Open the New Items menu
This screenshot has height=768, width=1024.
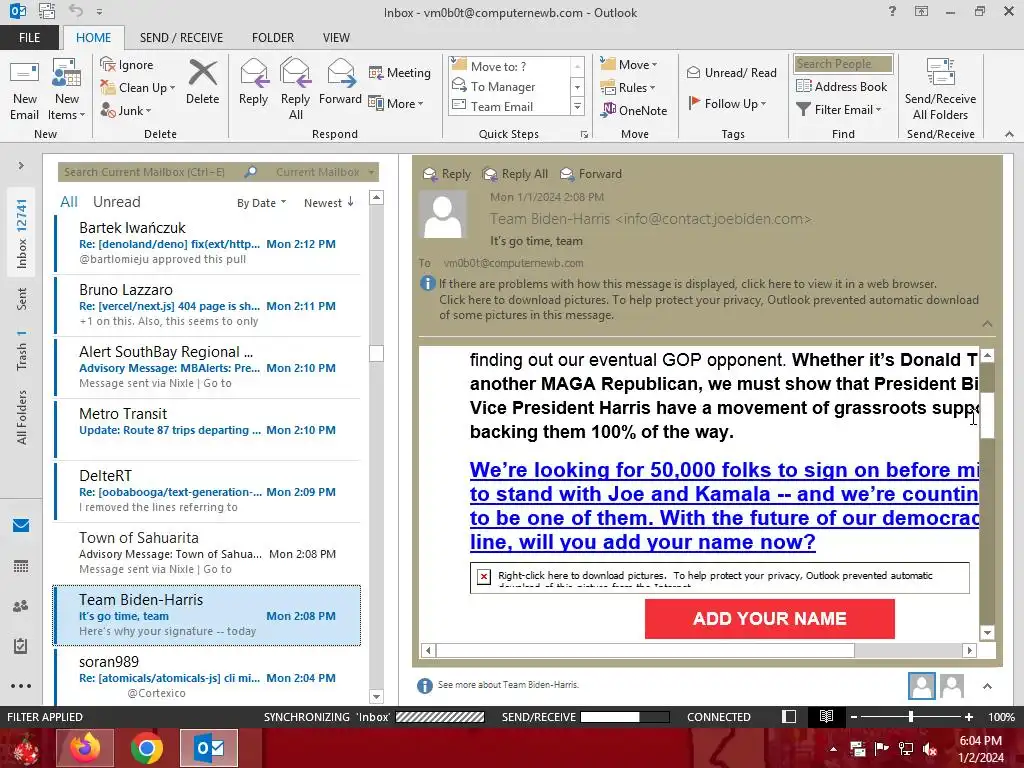tap(67, 90)
